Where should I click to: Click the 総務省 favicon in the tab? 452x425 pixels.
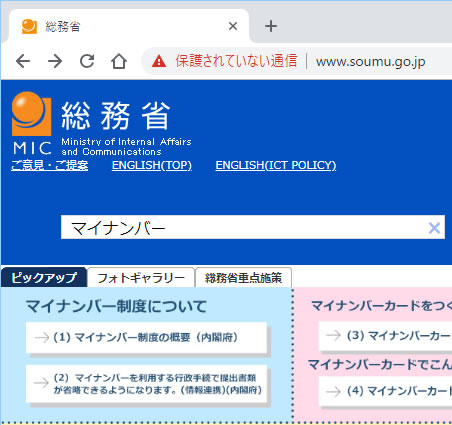coord(29,26)
